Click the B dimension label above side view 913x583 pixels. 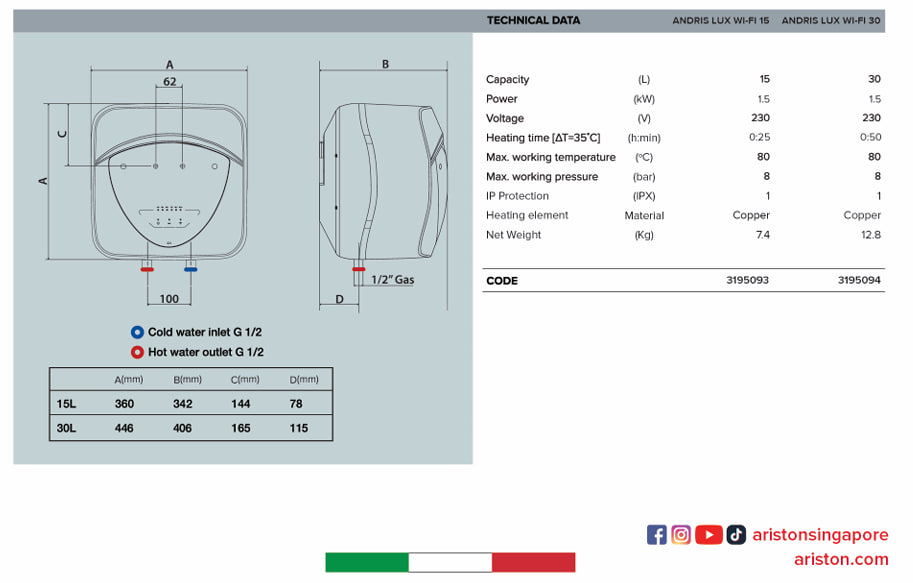tap(385, 65)
